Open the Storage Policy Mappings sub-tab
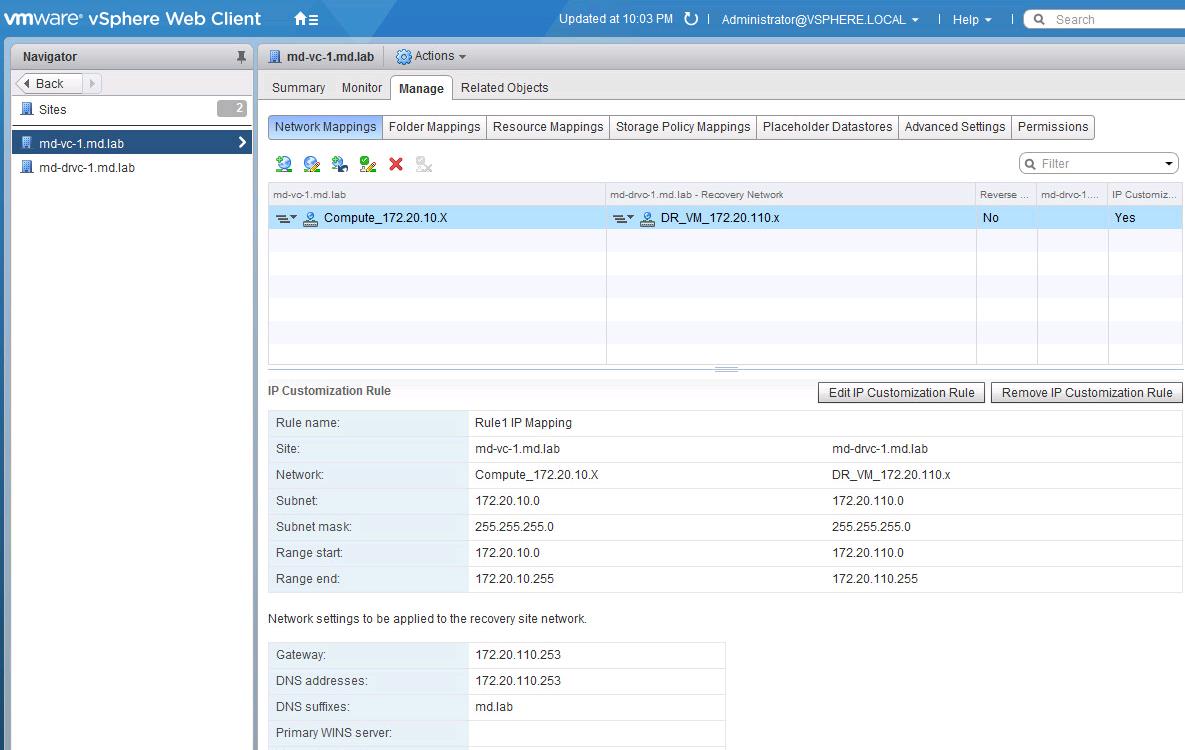The image size is (1185, 750). click(x=683, y=127)
